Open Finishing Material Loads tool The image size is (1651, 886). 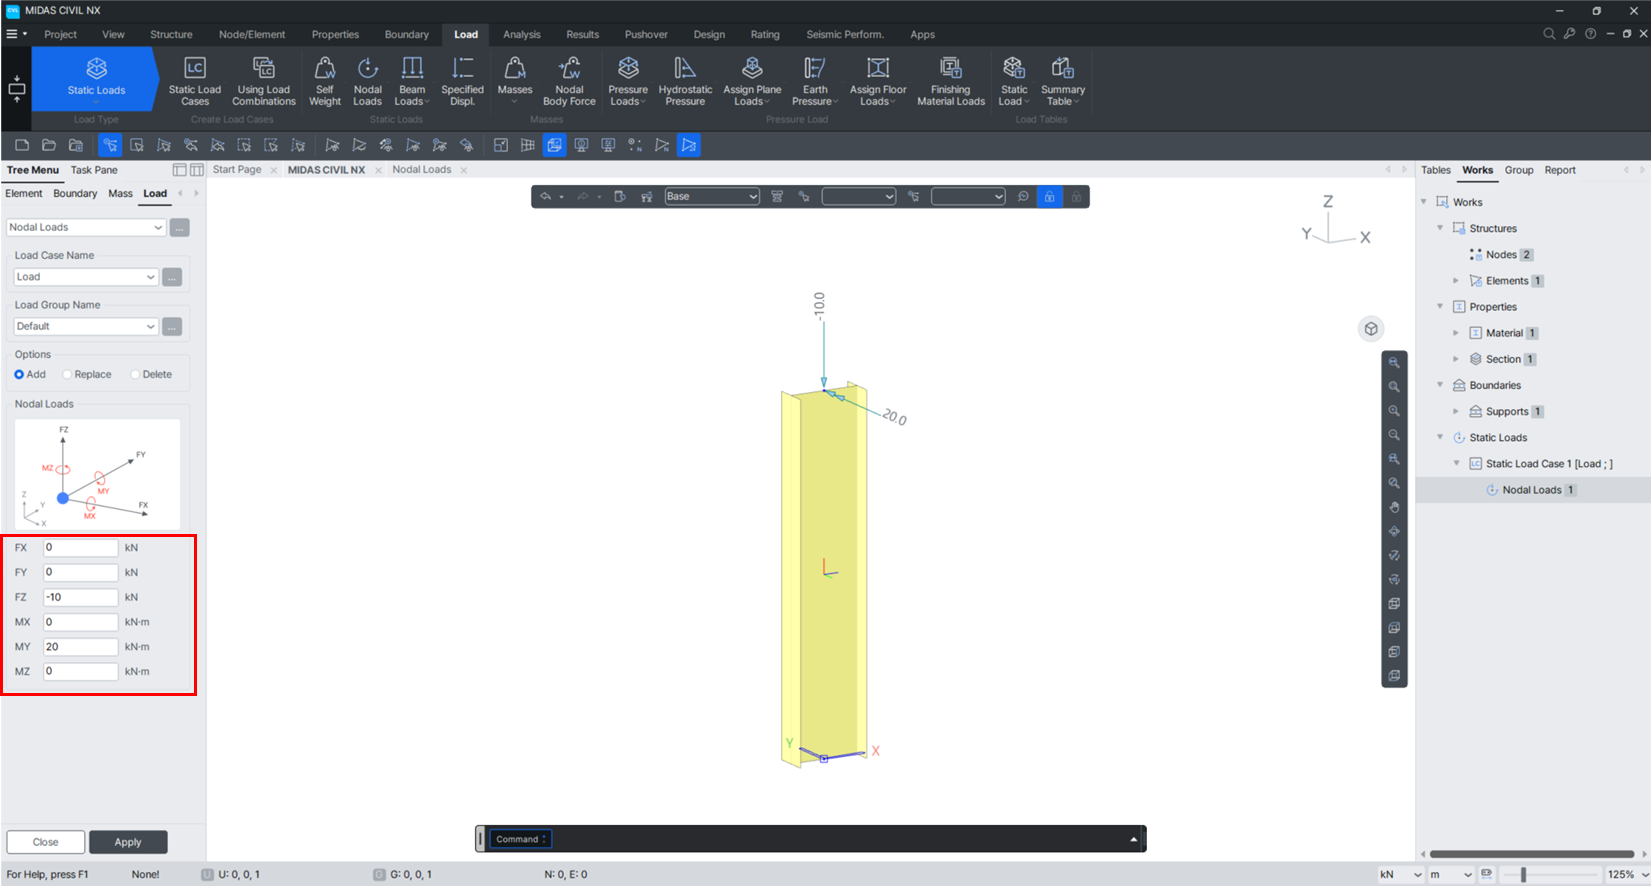pyautogui.click(x=951, y=80)
